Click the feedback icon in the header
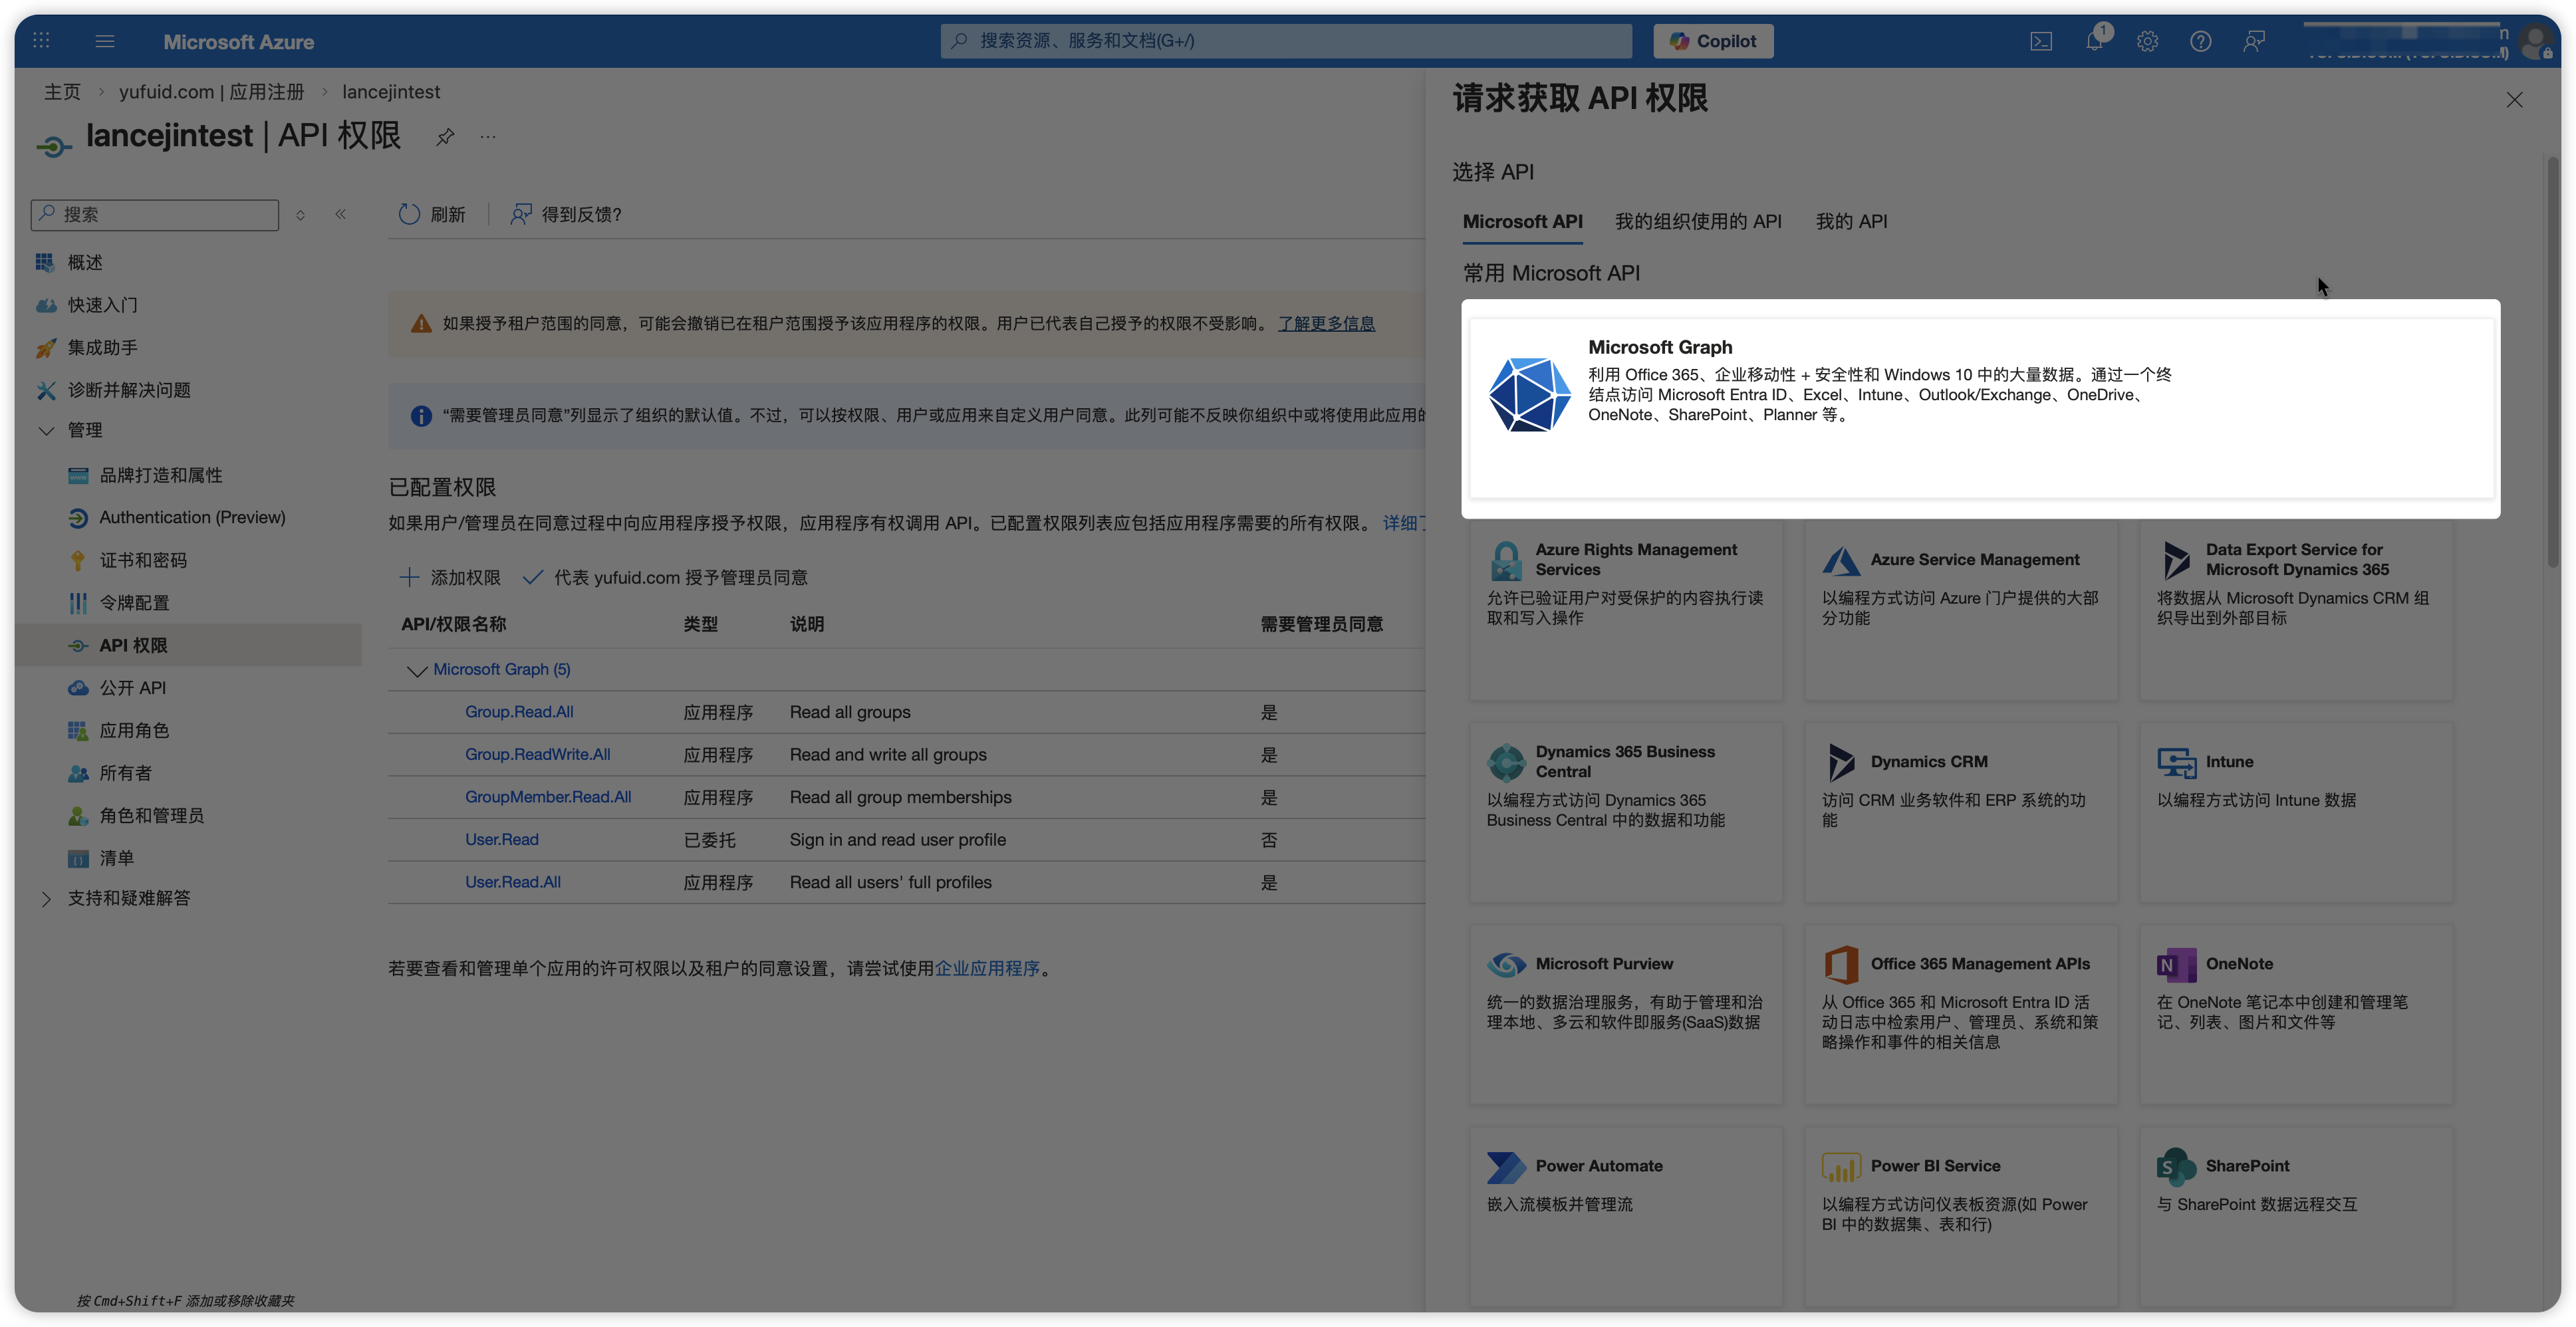Viewport: 2576px width, 1327px height. (x=2253, y=41)
